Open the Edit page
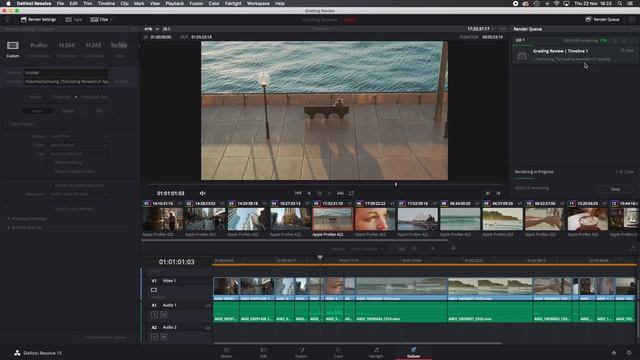The height and width of the screenshot is (360, 640). [x=264, y=353]
